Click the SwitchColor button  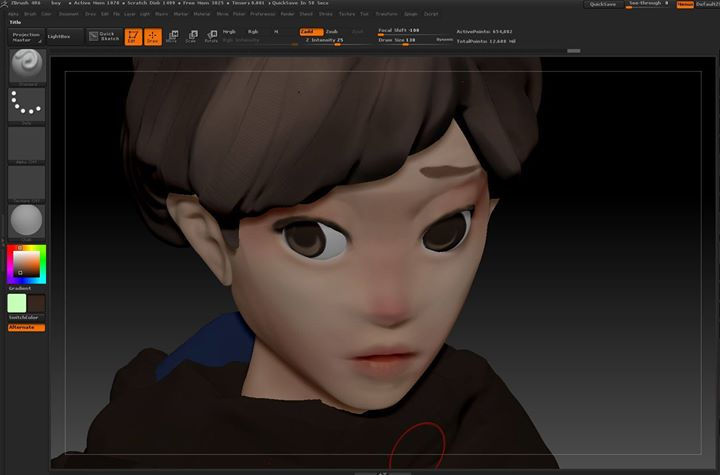coord(23,317)
